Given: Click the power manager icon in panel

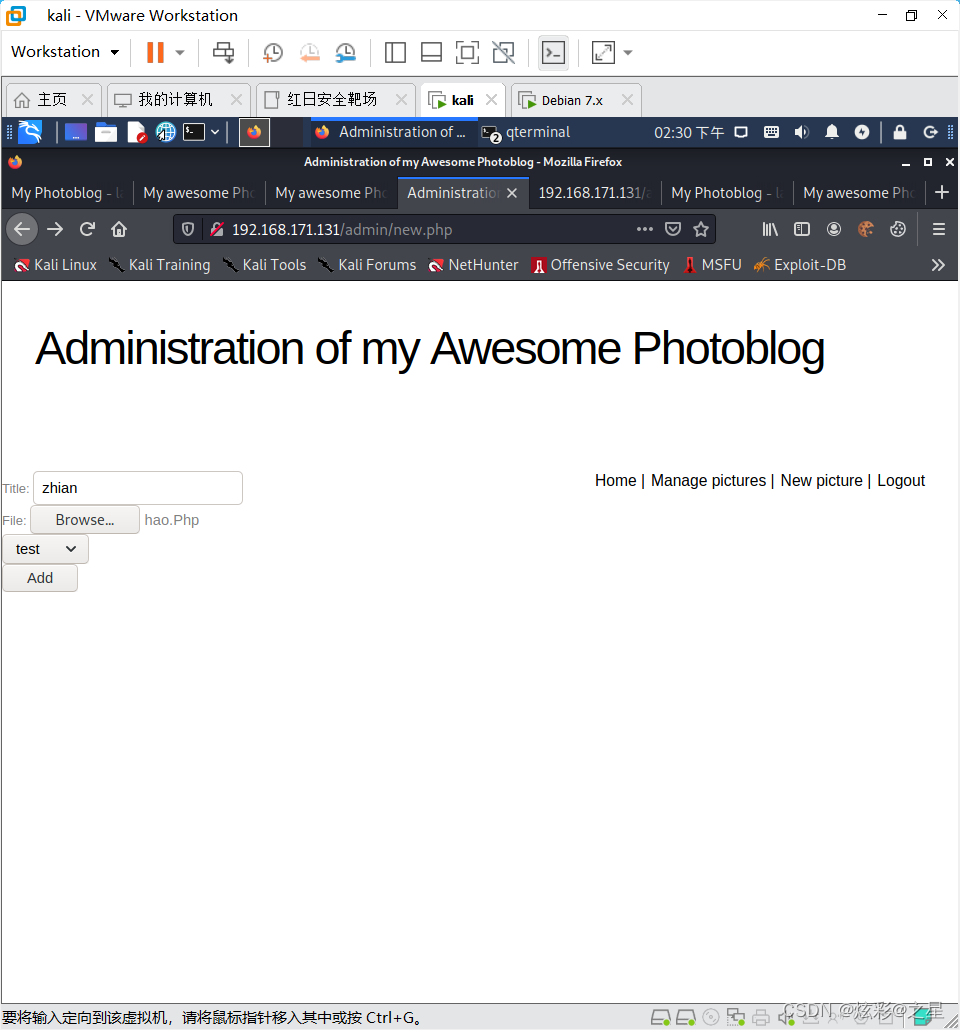Looking at the screenshot, I should (x=861, y=132).
